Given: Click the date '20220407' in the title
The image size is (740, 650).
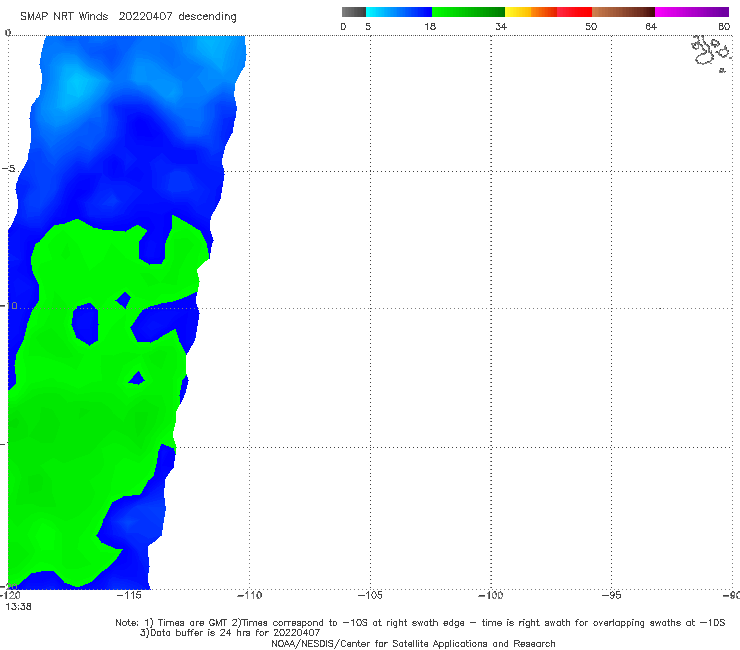Looking at the screenshot, I should point(145,17).
